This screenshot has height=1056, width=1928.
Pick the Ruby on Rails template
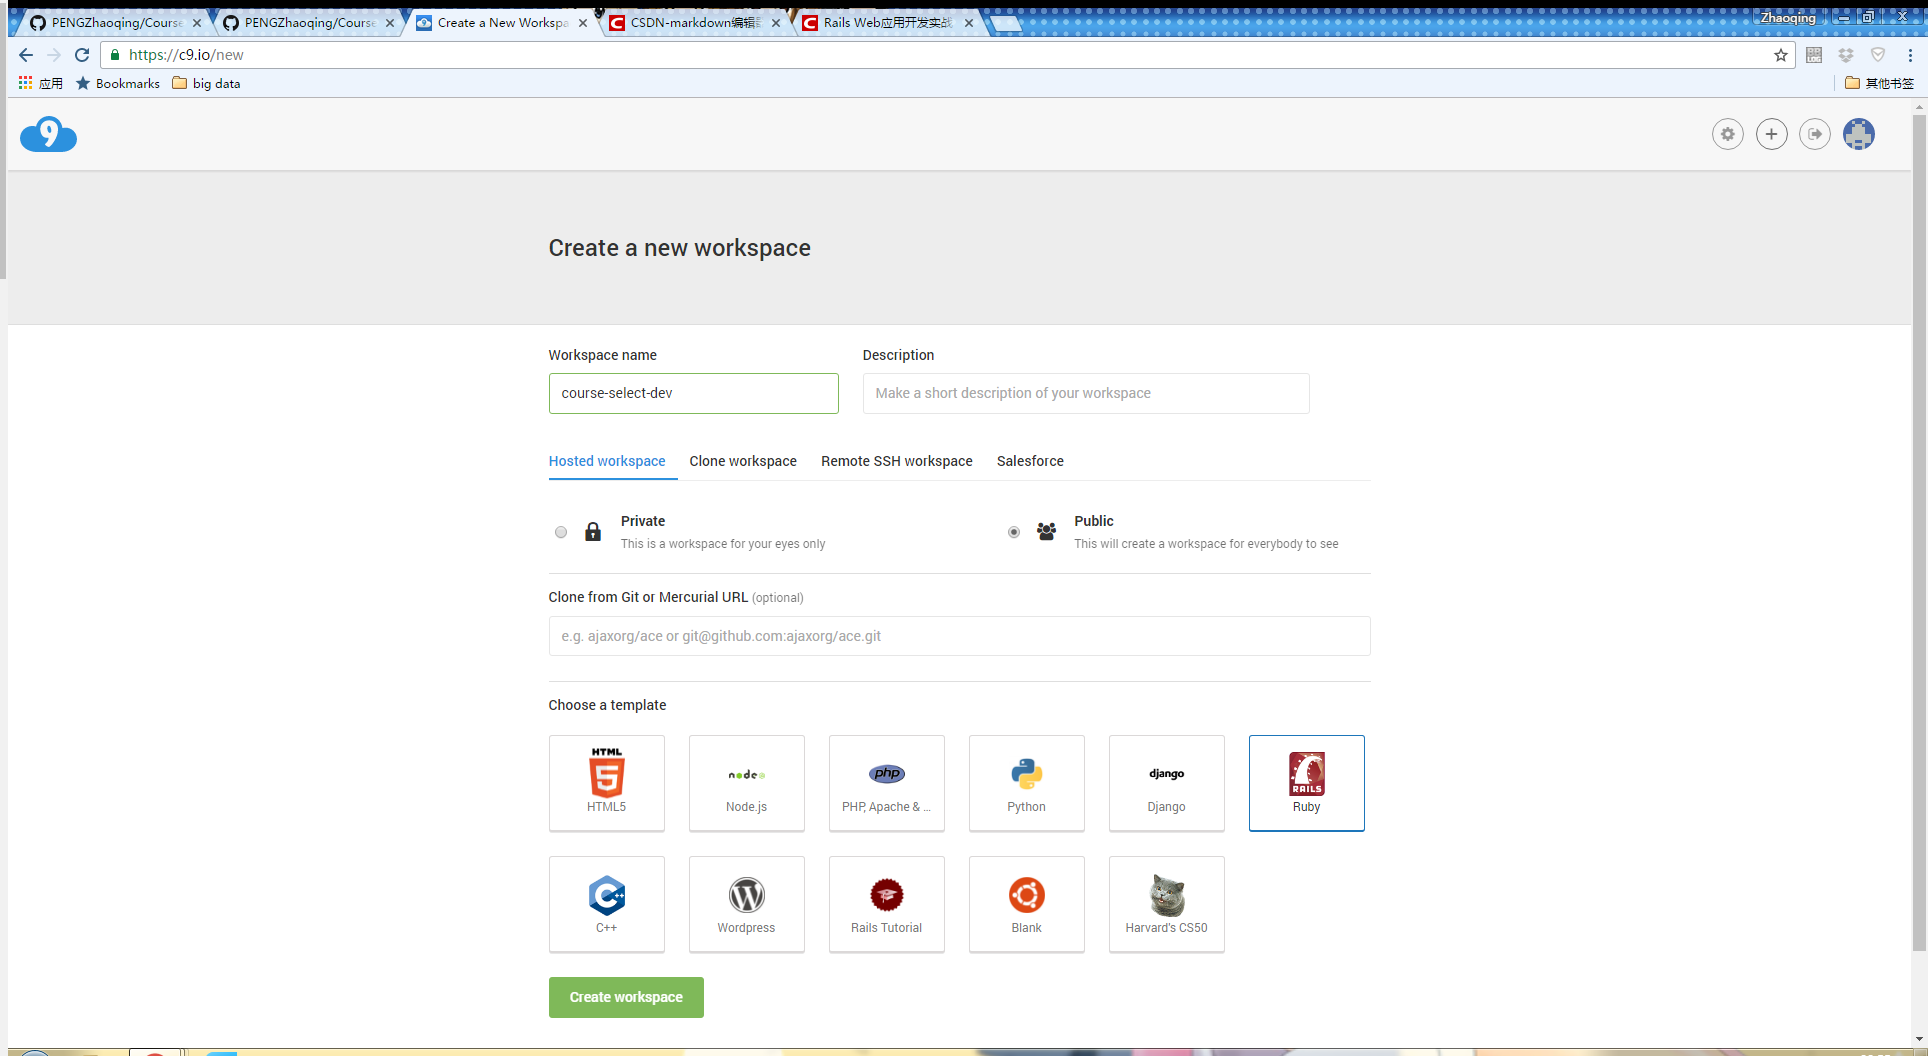[x=1306, y=783]
